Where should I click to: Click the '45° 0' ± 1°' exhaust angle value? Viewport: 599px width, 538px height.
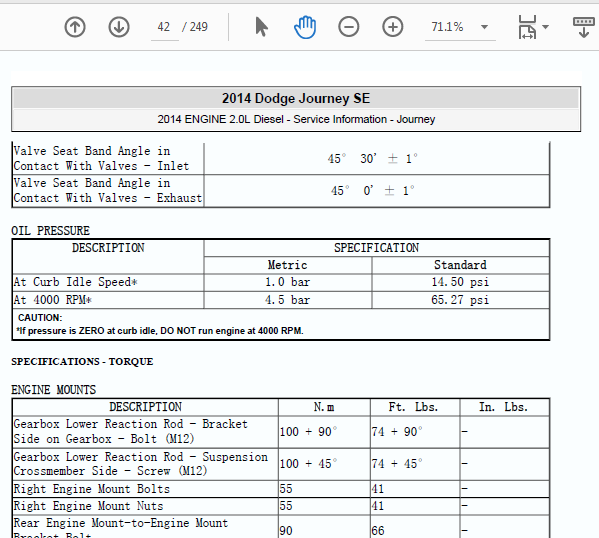pyautogui.click(x=373, y=191)
